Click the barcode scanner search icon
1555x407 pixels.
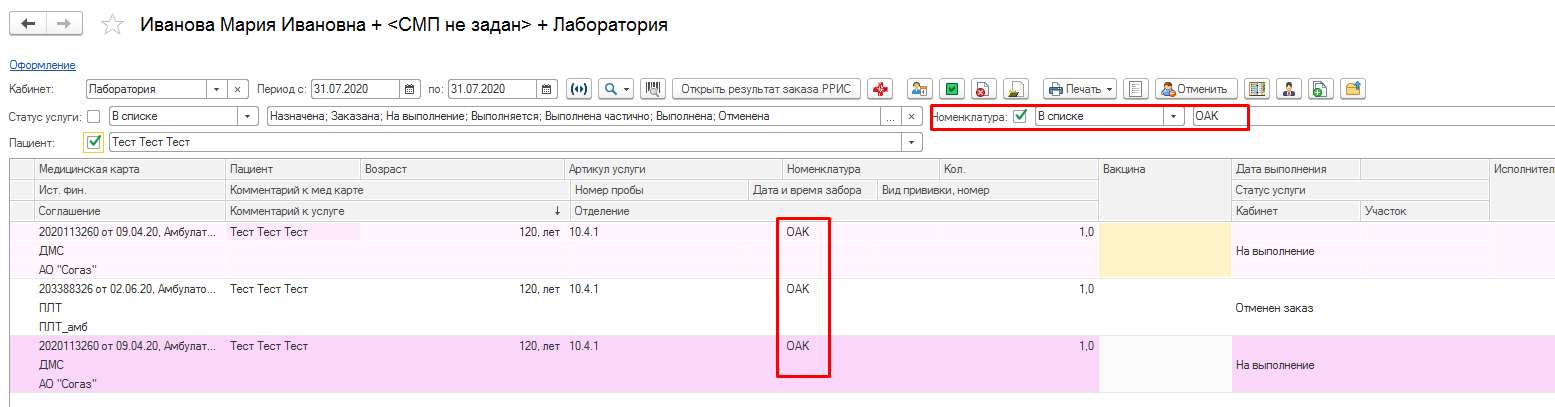654,89
